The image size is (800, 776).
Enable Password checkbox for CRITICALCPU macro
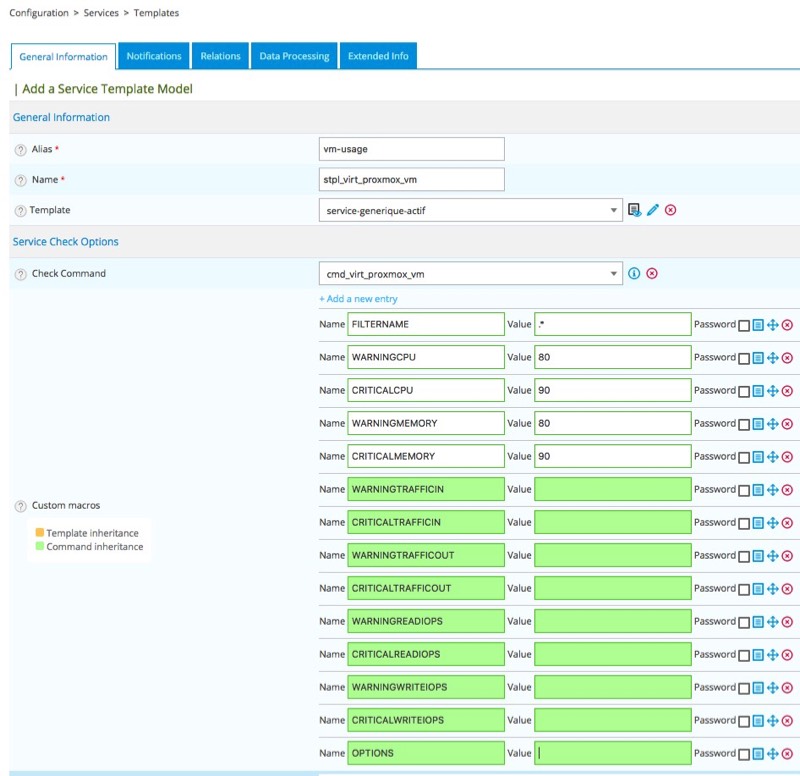[743, 391]
